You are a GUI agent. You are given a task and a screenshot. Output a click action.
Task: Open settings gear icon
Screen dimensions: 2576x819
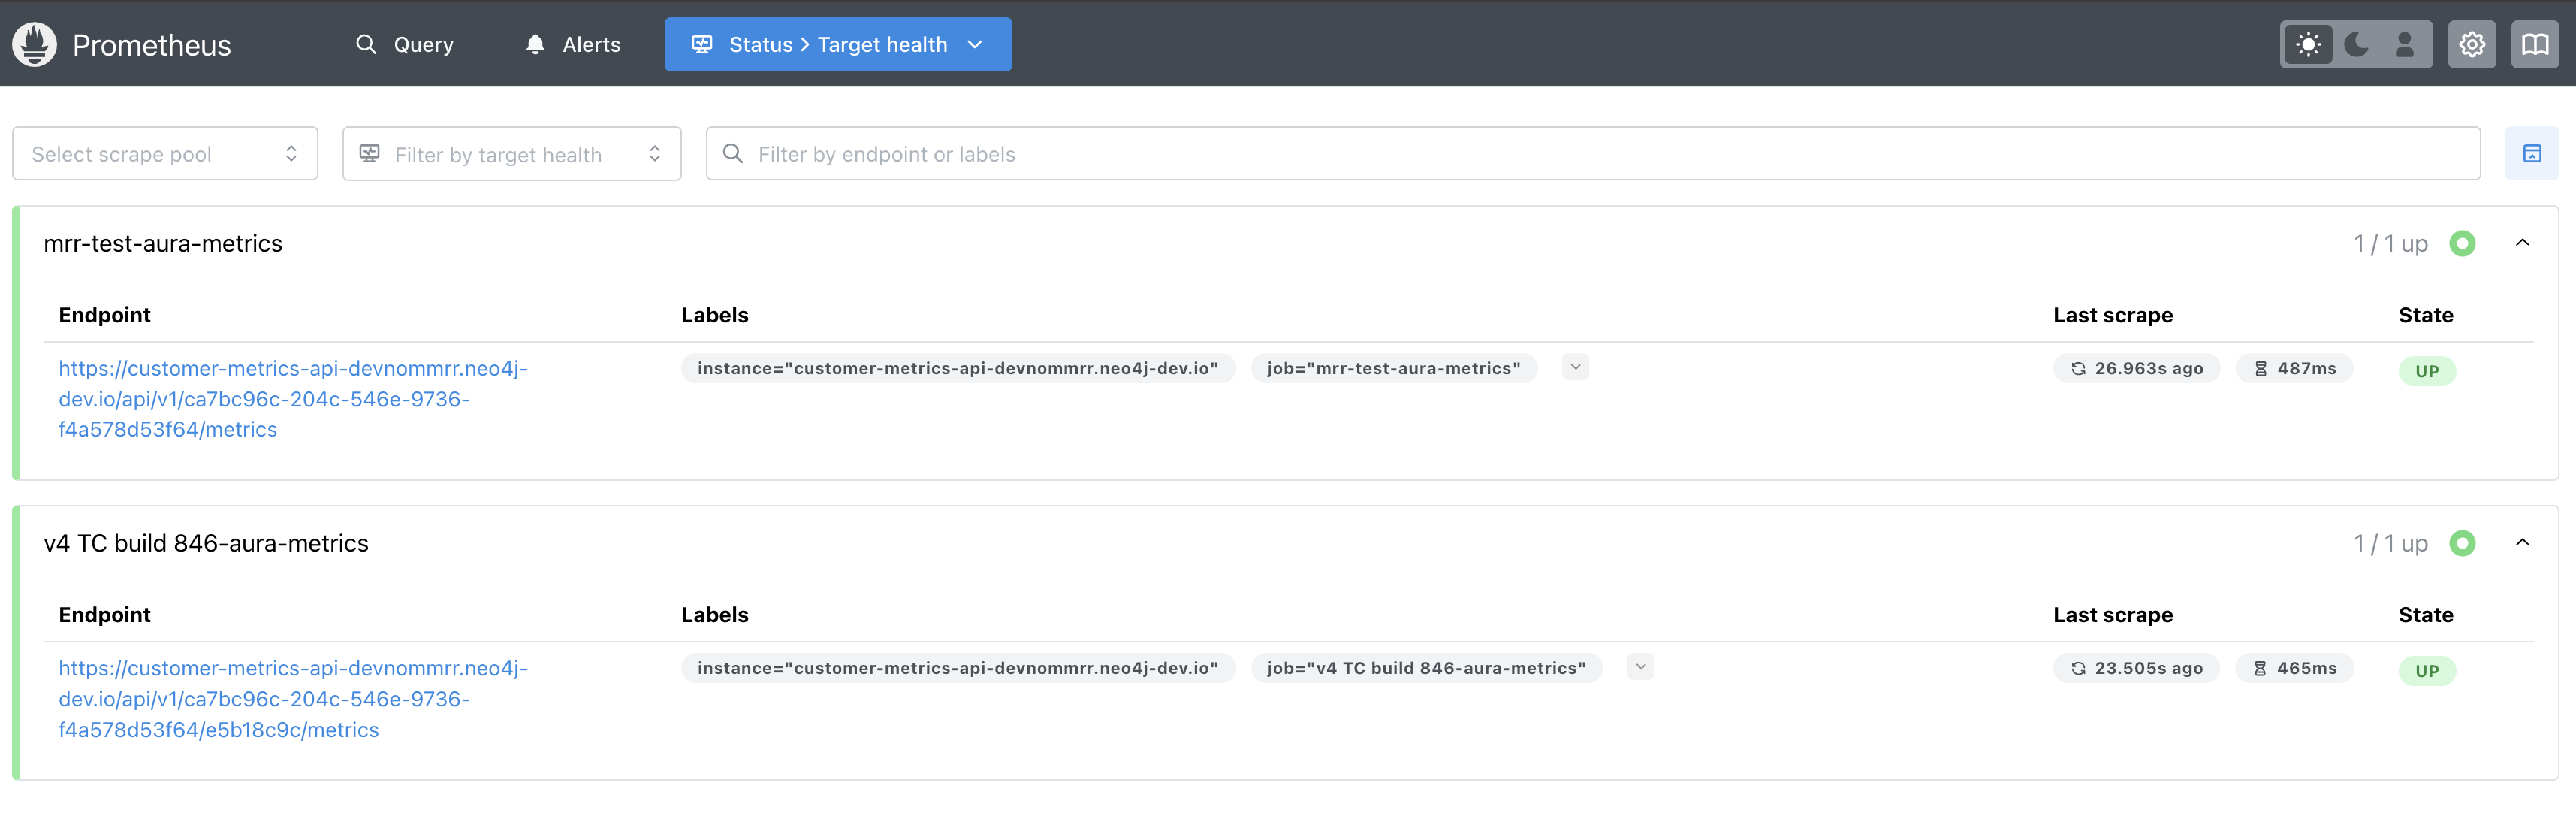pyautogui.click(x=2472, y=44)
